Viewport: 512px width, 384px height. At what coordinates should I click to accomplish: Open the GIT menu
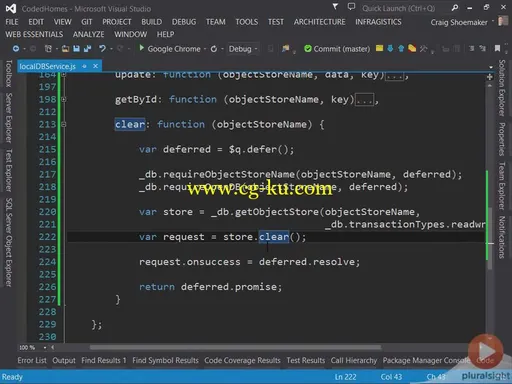point(86,22)
